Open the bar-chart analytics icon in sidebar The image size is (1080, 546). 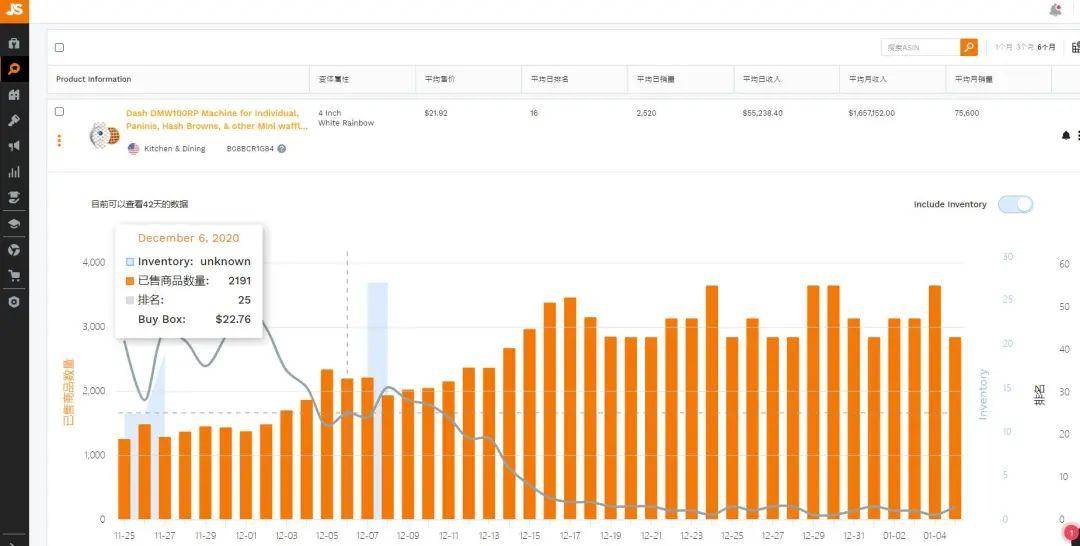coord(14,172)
